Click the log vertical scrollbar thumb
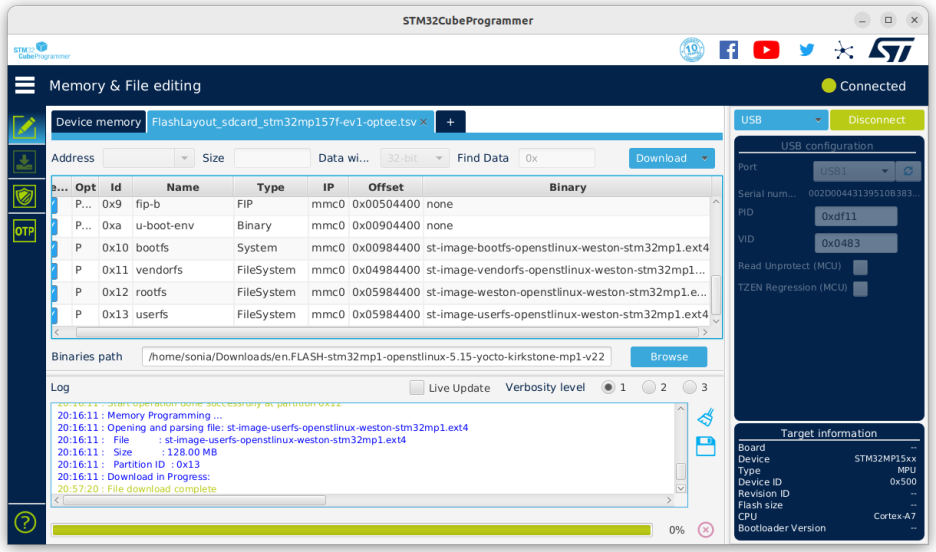 pyautogui.click(x=681, y=471)
